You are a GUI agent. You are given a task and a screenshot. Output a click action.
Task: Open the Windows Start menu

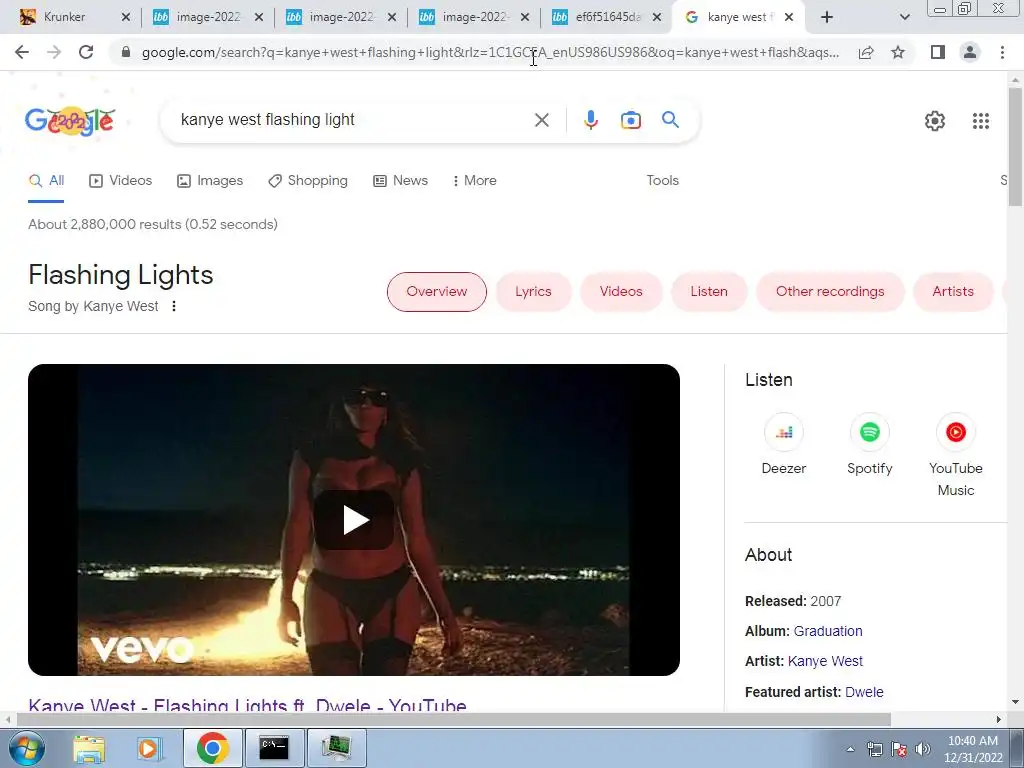[27, 748]
